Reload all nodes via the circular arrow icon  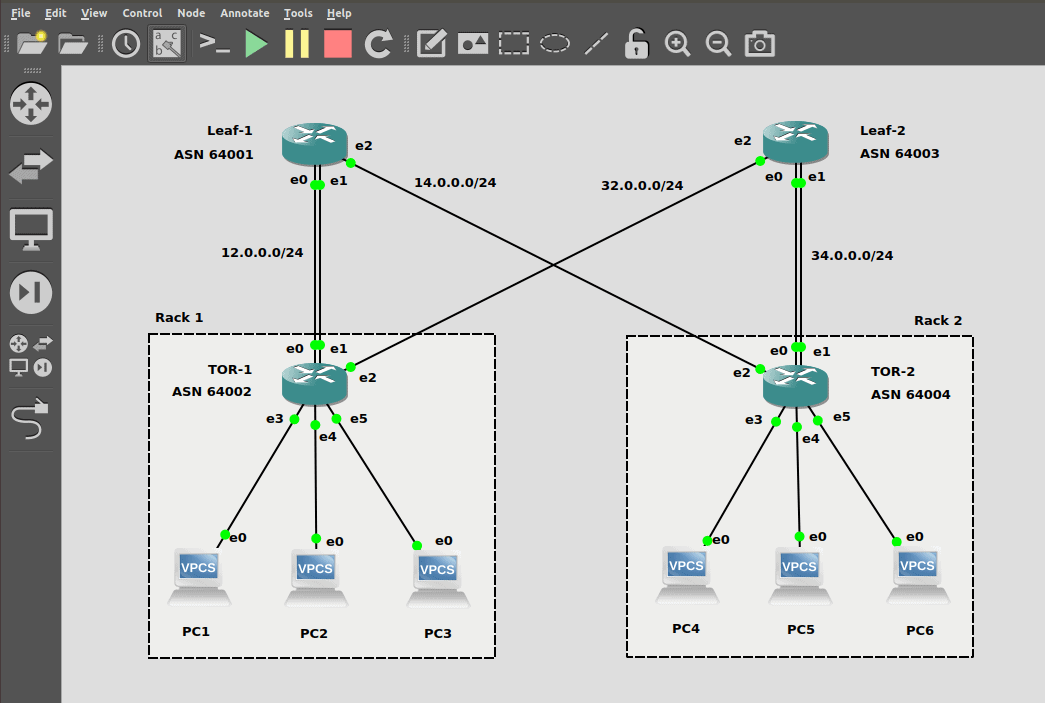378,43
